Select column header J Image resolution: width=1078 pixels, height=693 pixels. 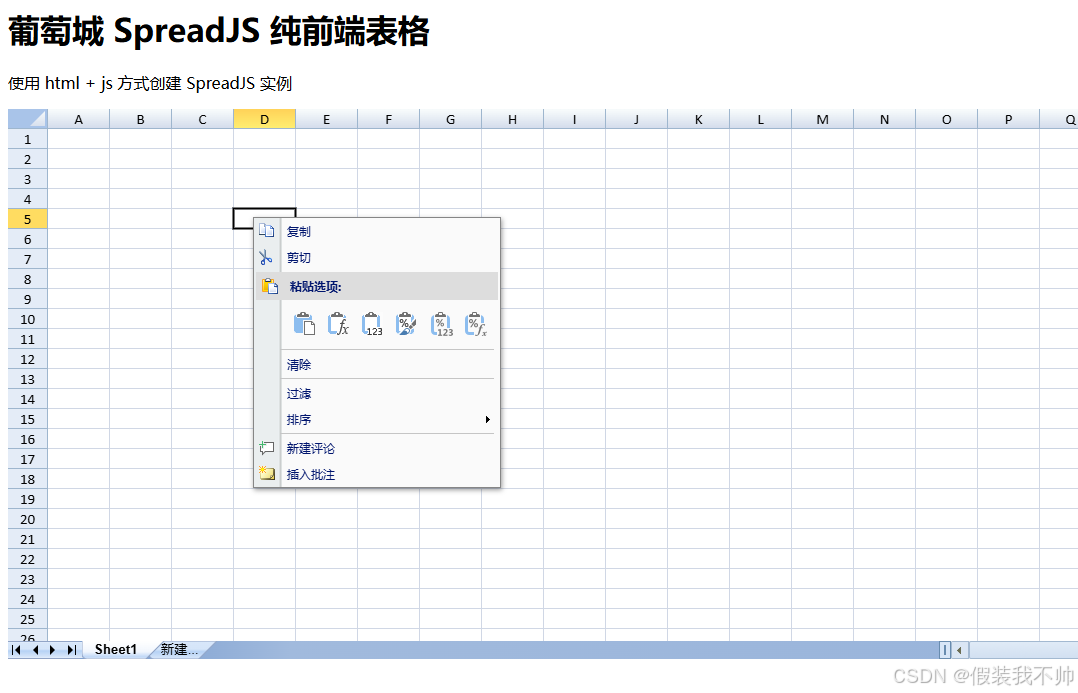point(636,120)
